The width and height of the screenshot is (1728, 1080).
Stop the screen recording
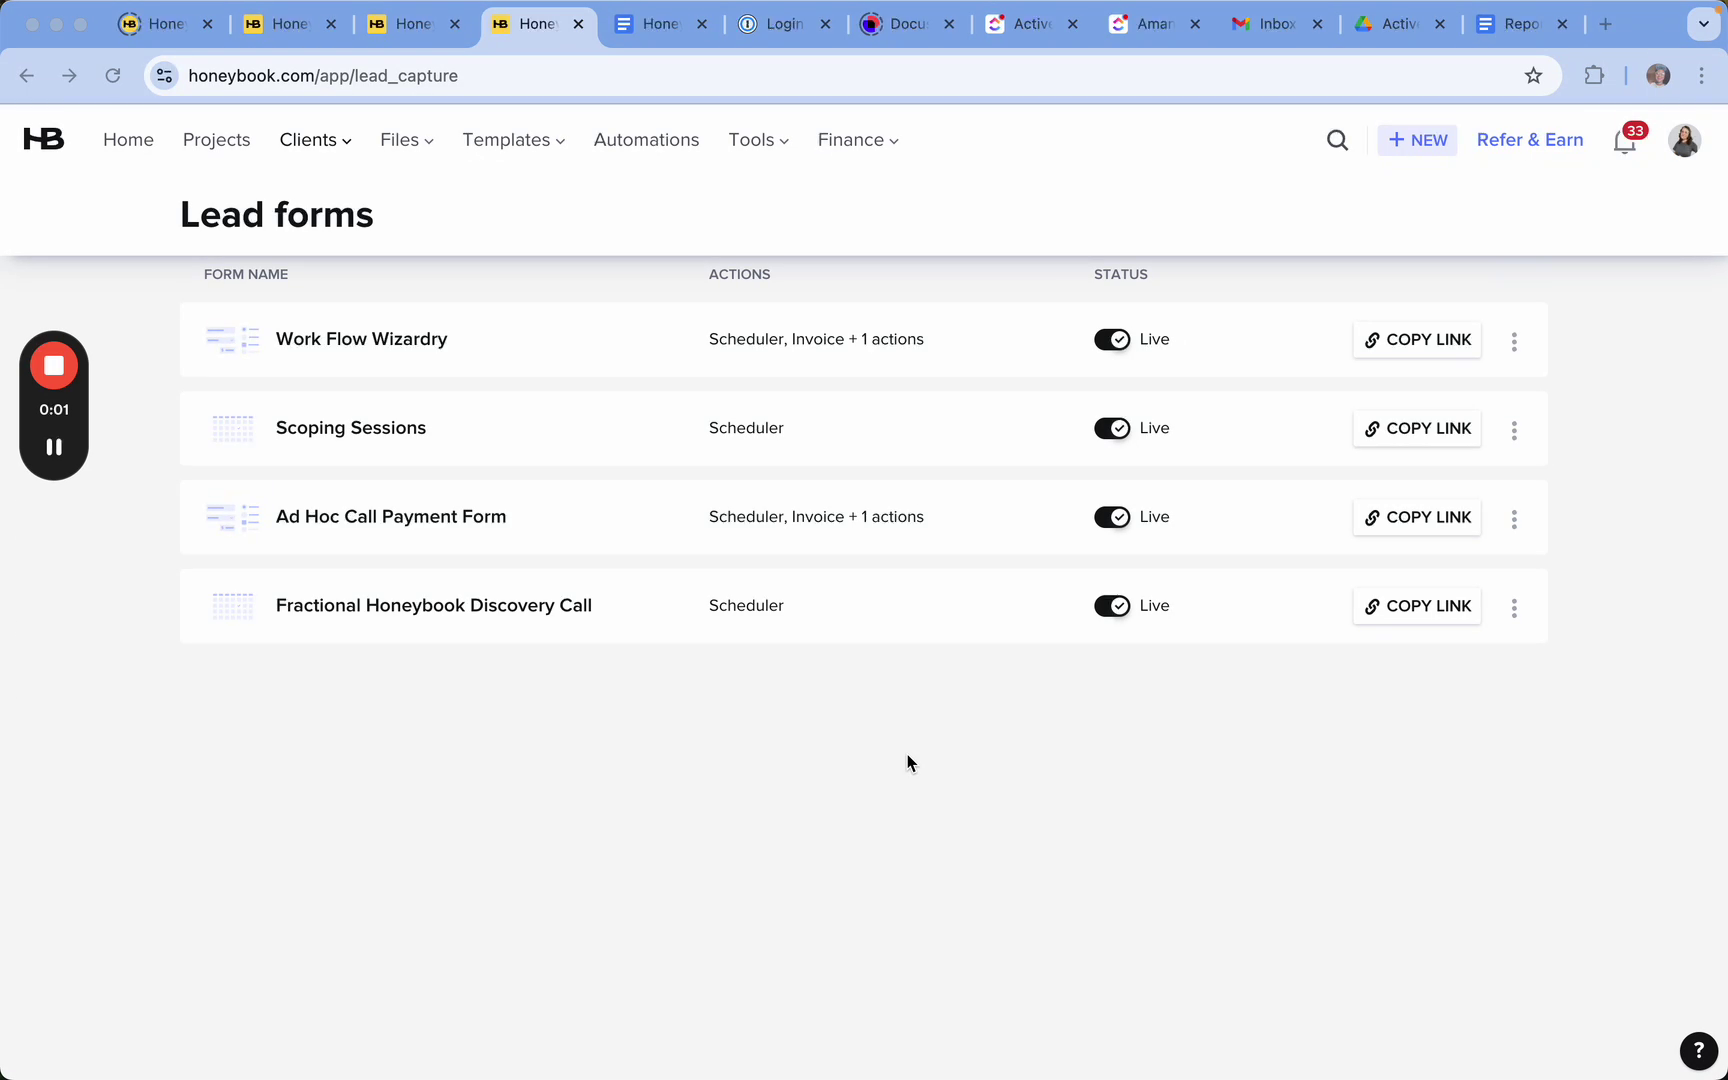coord(54,366)
